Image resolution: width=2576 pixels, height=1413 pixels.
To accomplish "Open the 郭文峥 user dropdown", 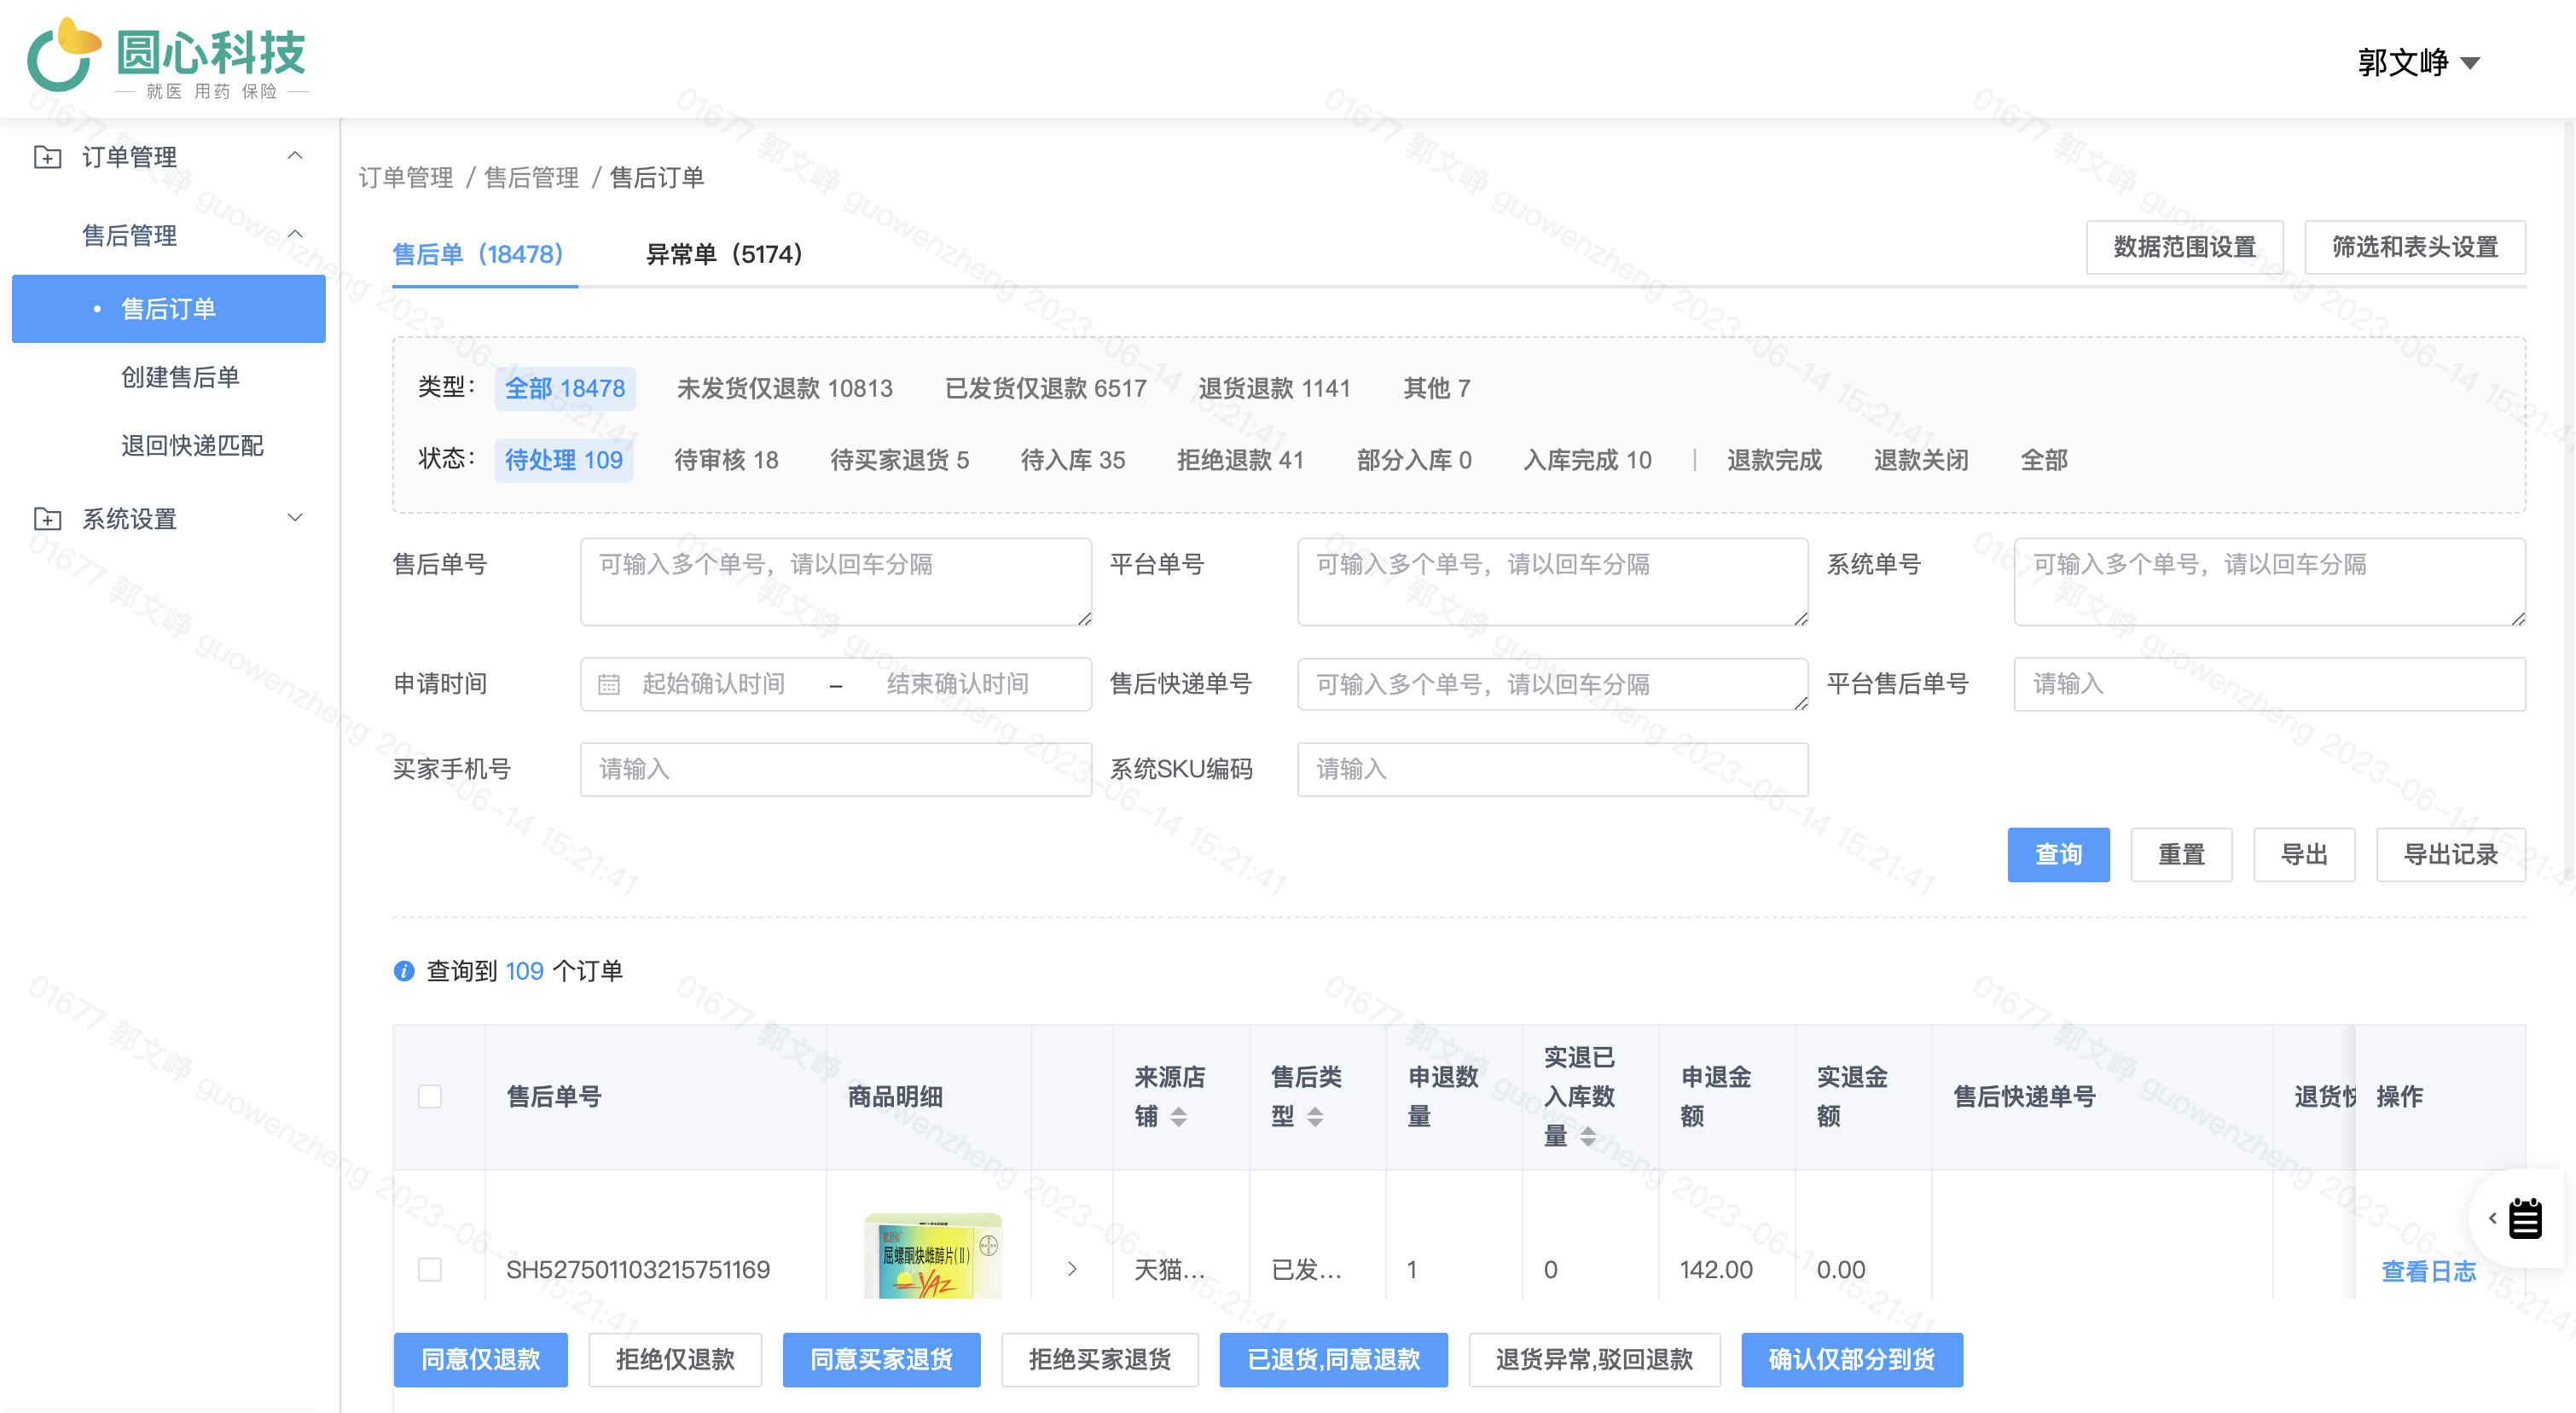I will (x=2418, y=62).
